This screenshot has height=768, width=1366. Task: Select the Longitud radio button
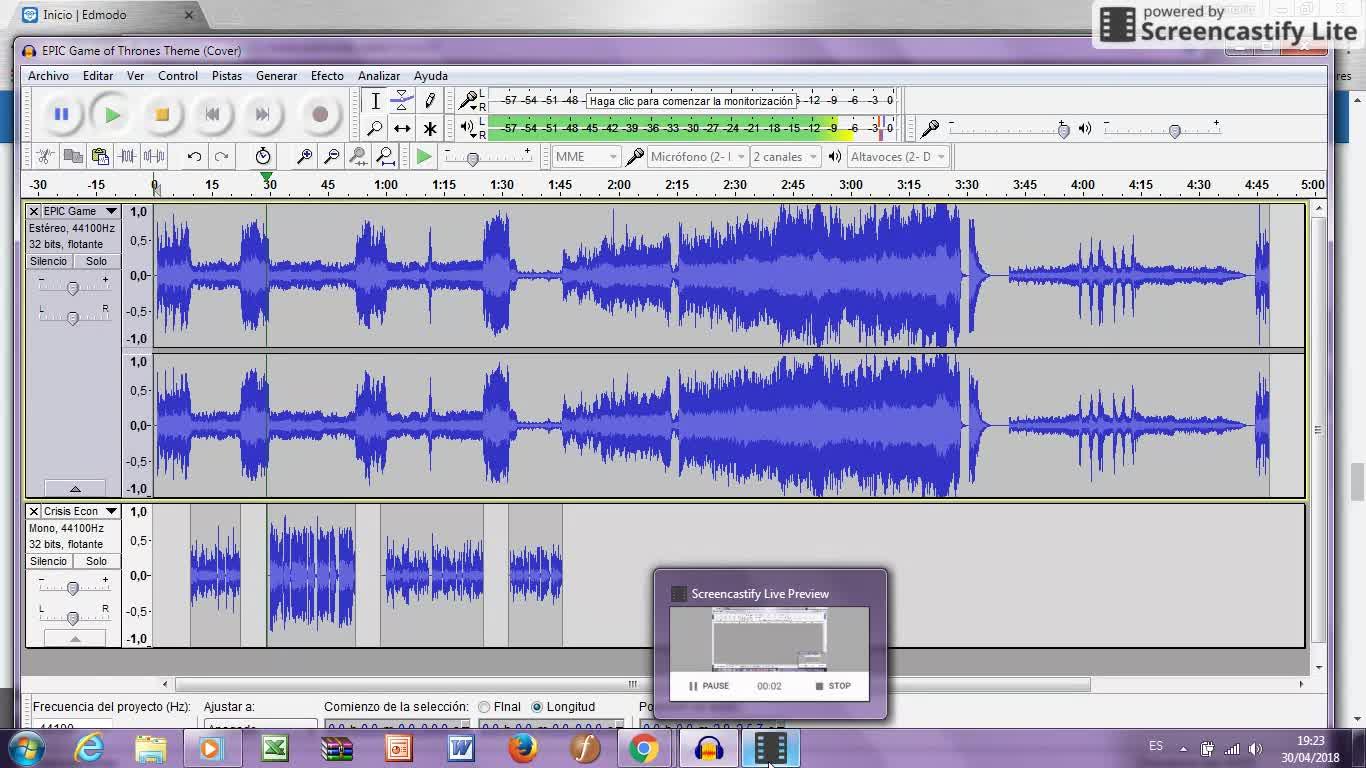click(537, 707)
